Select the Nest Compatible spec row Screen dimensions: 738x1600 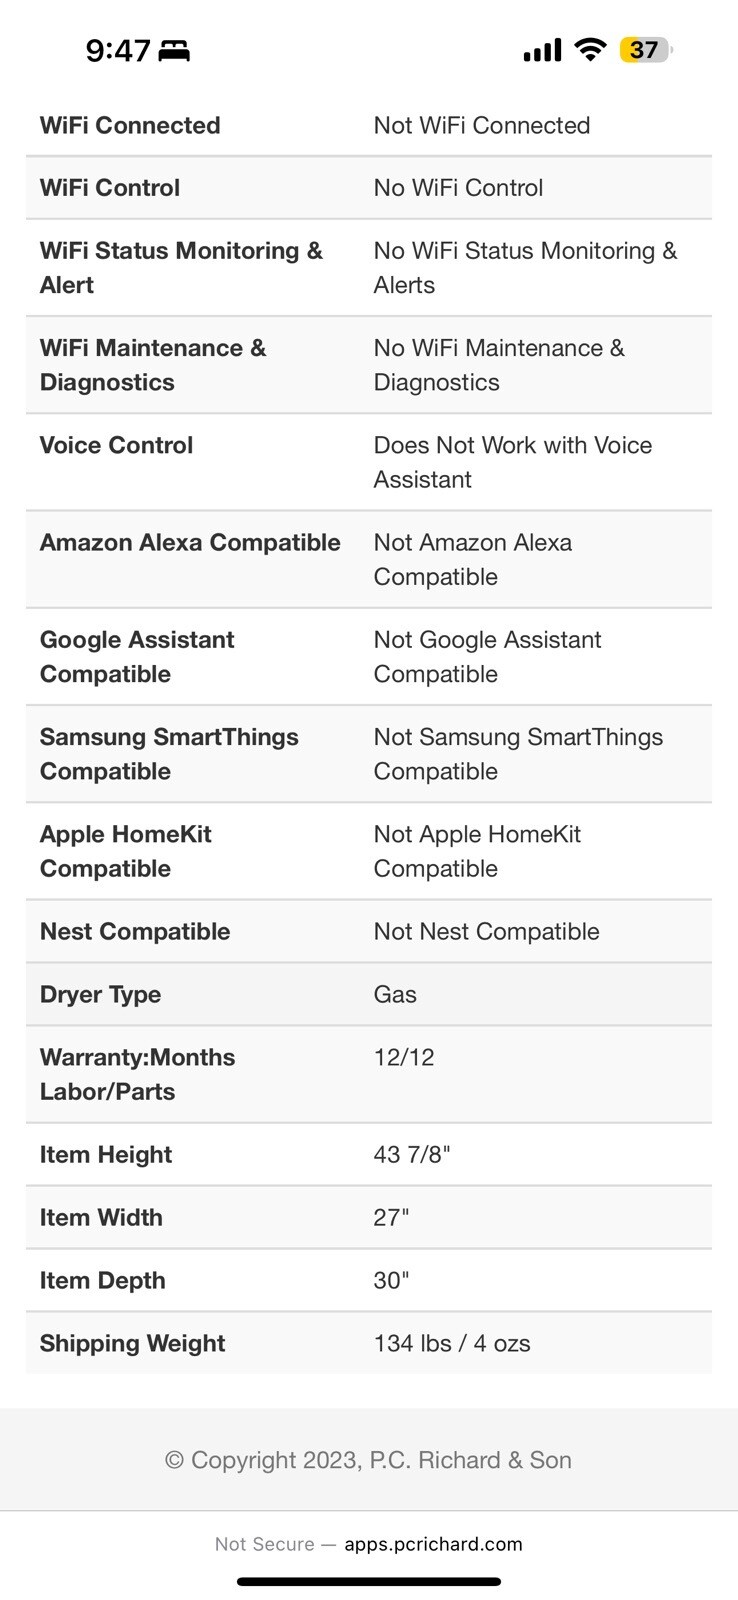pyautogui.click(x=369, y=931)
